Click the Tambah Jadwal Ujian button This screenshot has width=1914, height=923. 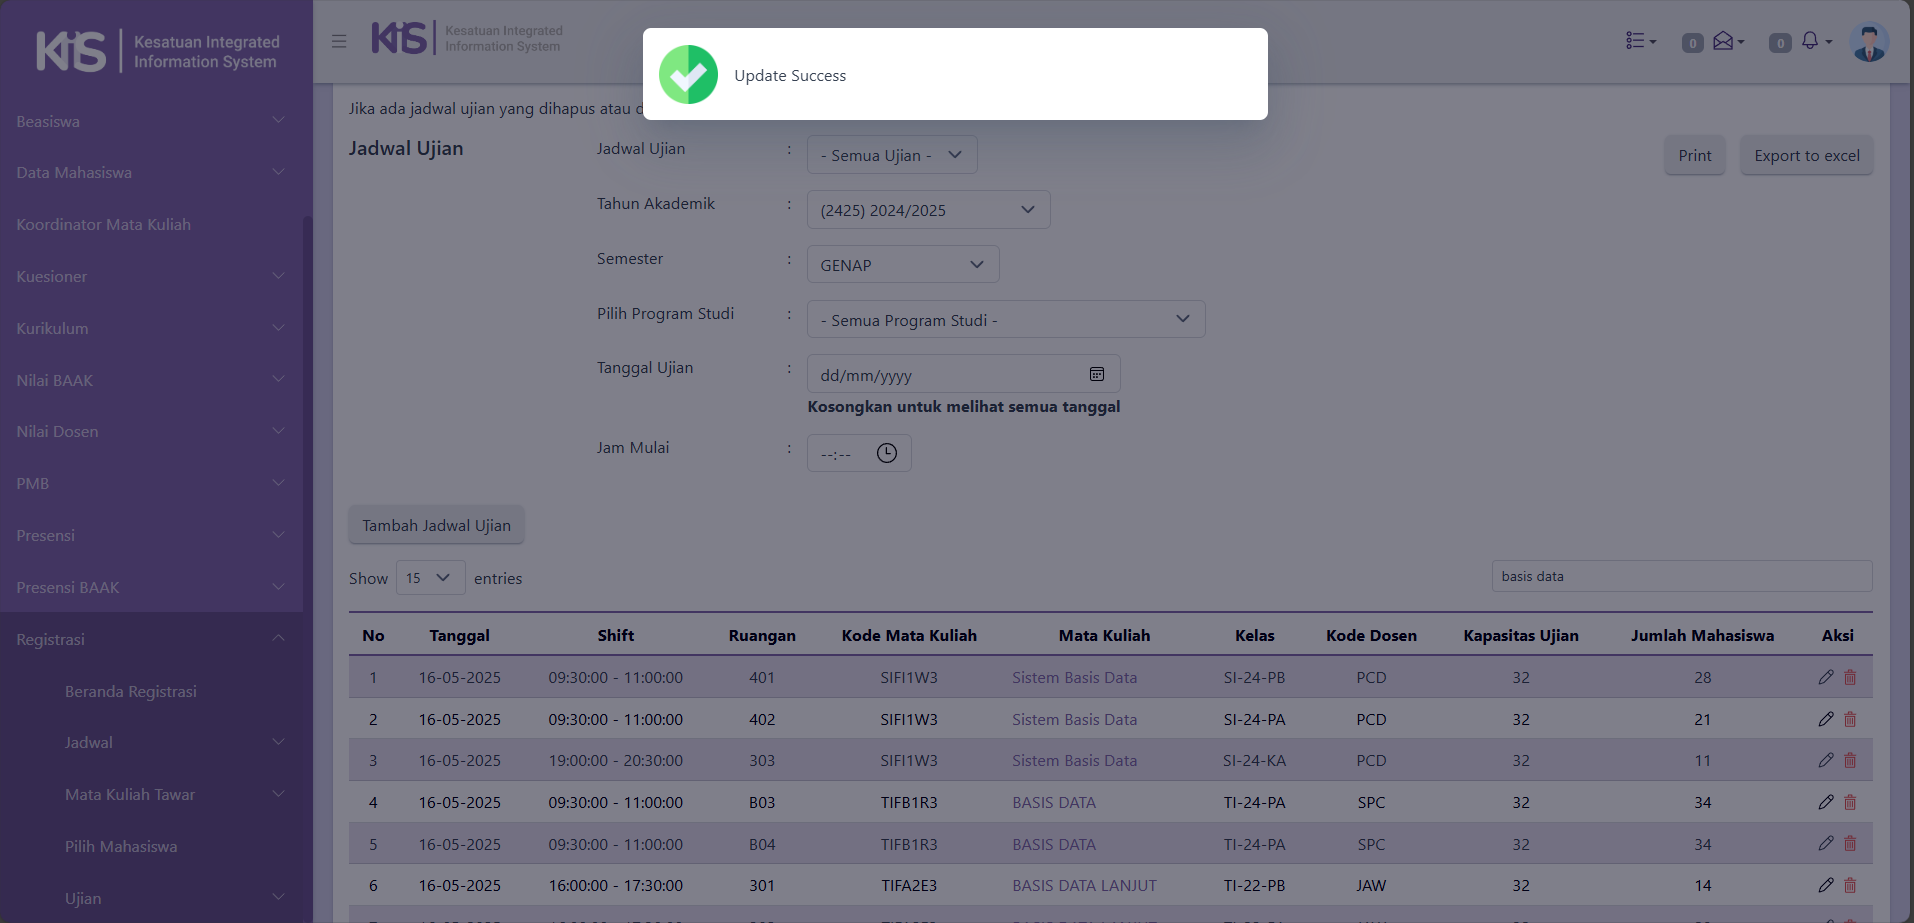pos(436,525)
